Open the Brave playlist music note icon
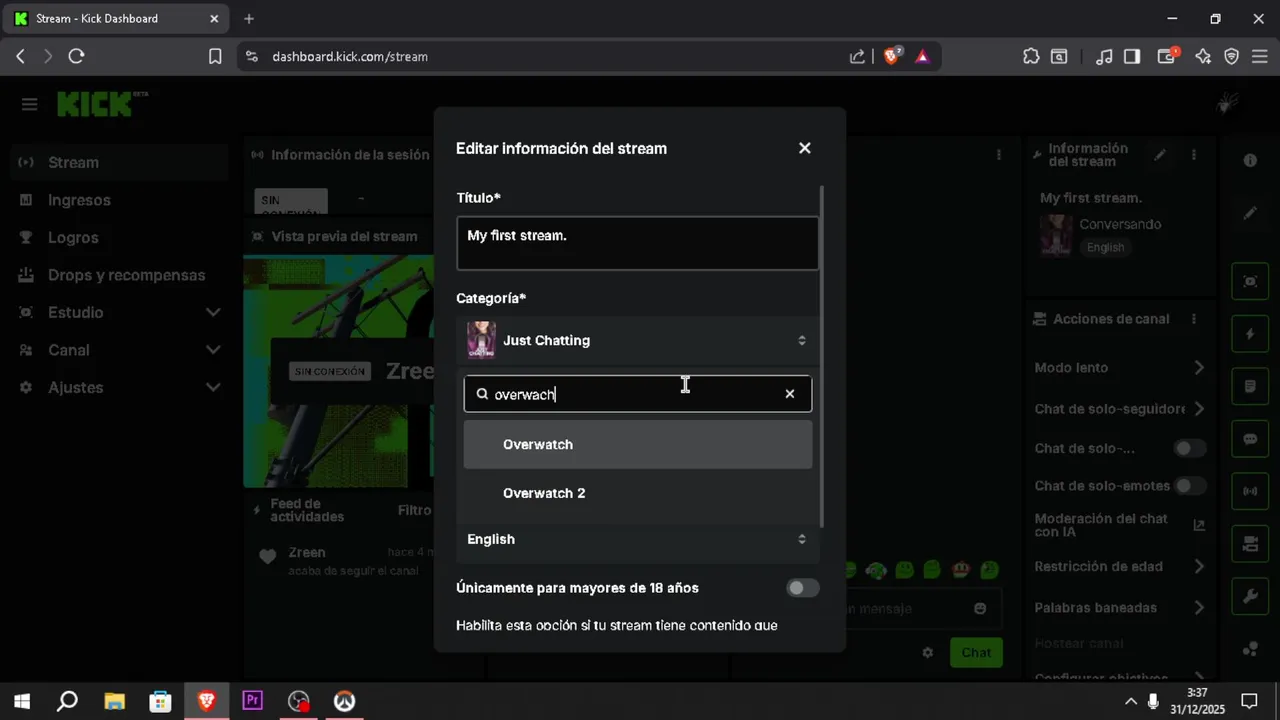Image resolution: width=1280 pixels, height=720 pixels. click(1104, 57)
